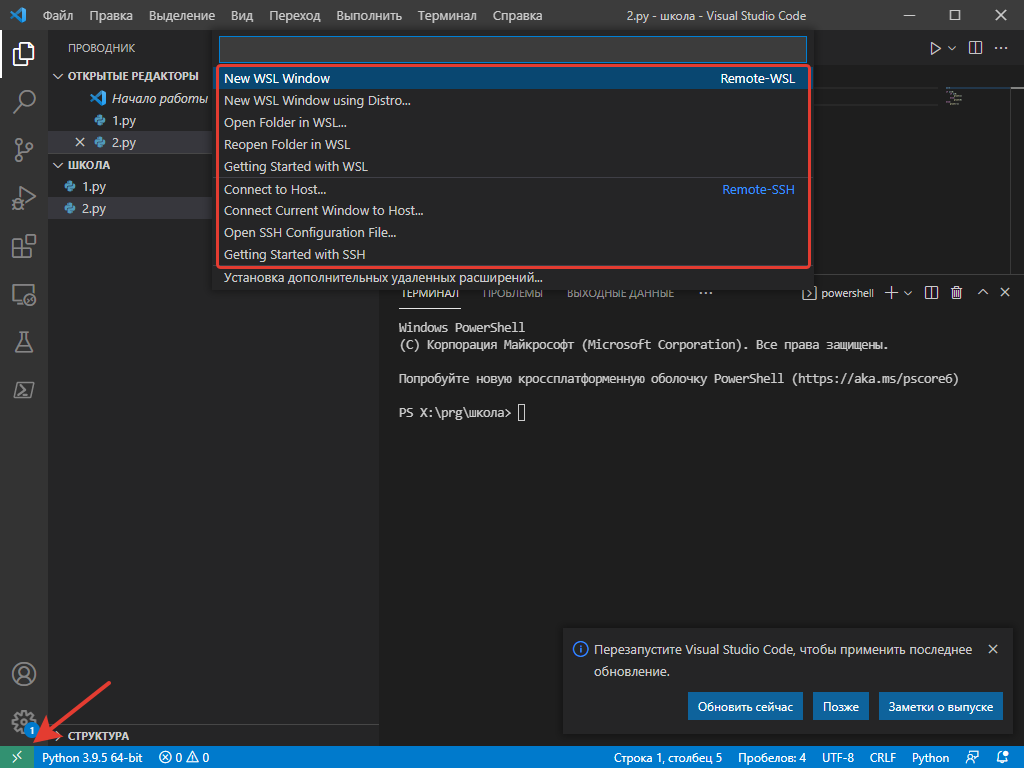Screen dimensions: 1024x768
Task: Click the VS Code logo in title bar
Action: click(x=18, y=14)
